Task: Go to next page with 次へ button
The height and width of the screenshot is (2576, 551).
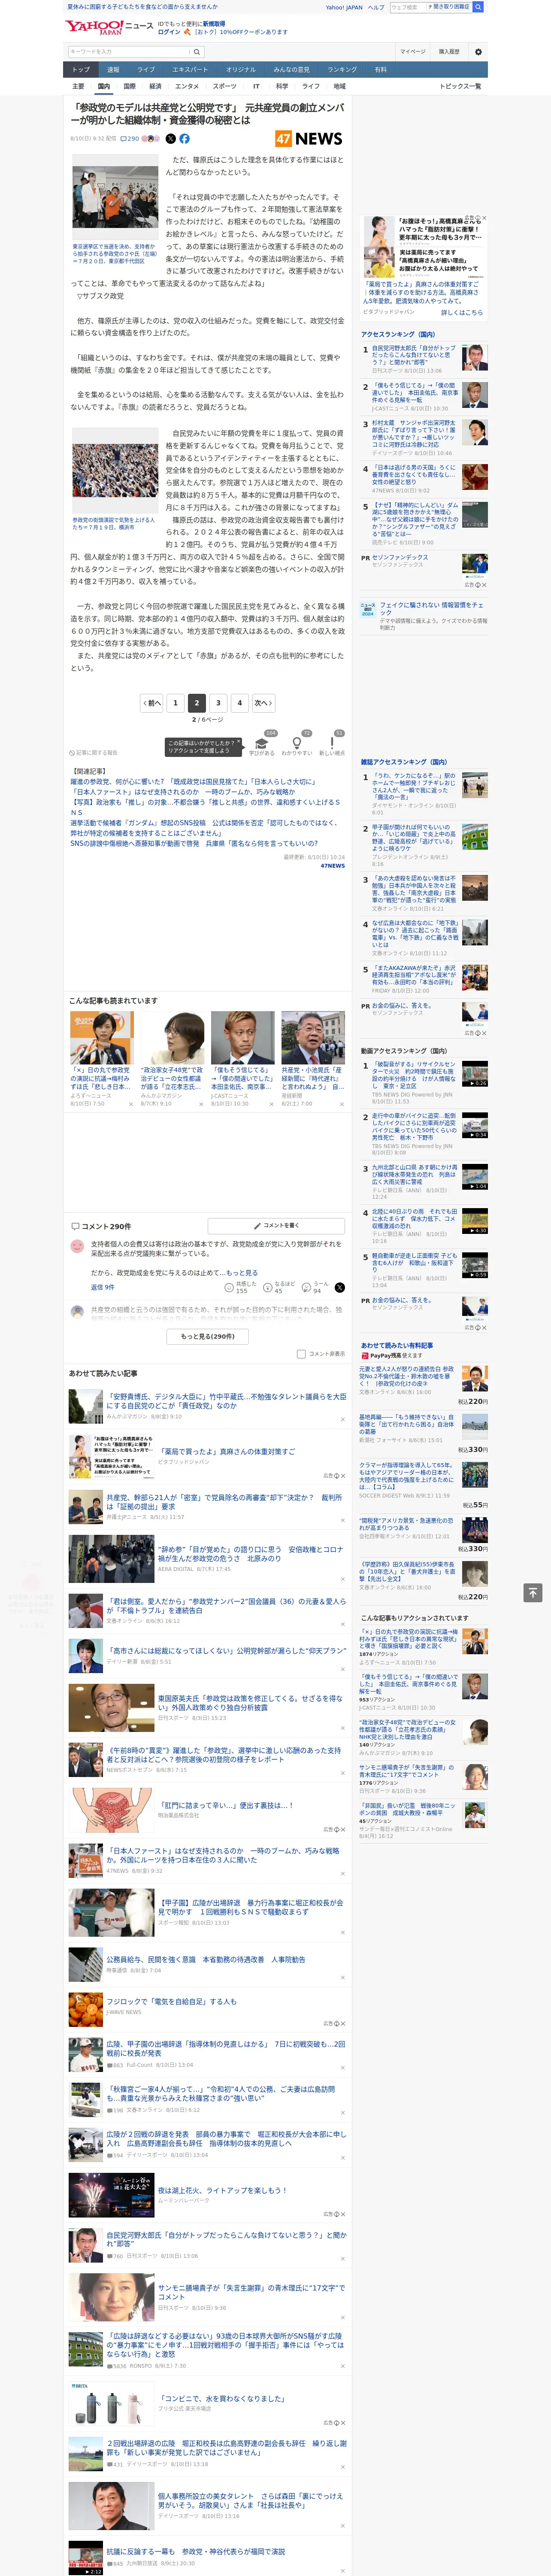Action: pyautogui.click(x=263, y=703)
